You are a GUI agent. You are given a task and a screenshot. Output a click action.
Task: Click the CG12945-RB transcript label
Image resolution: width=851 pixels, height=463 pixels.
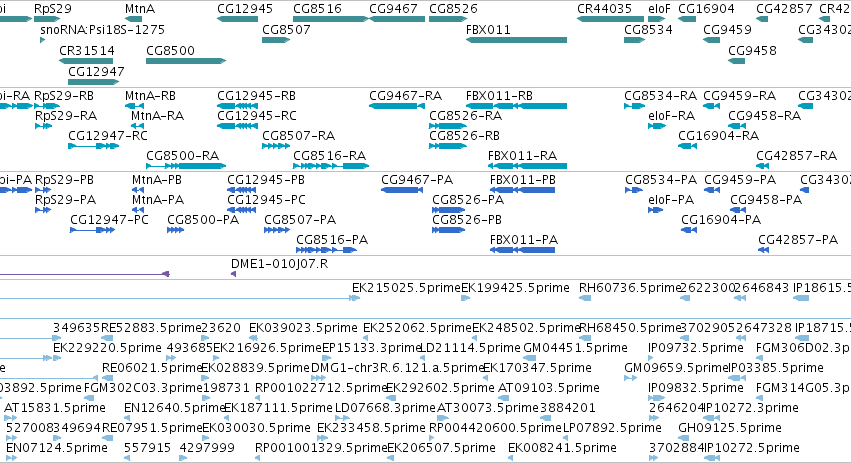[256, 96]
